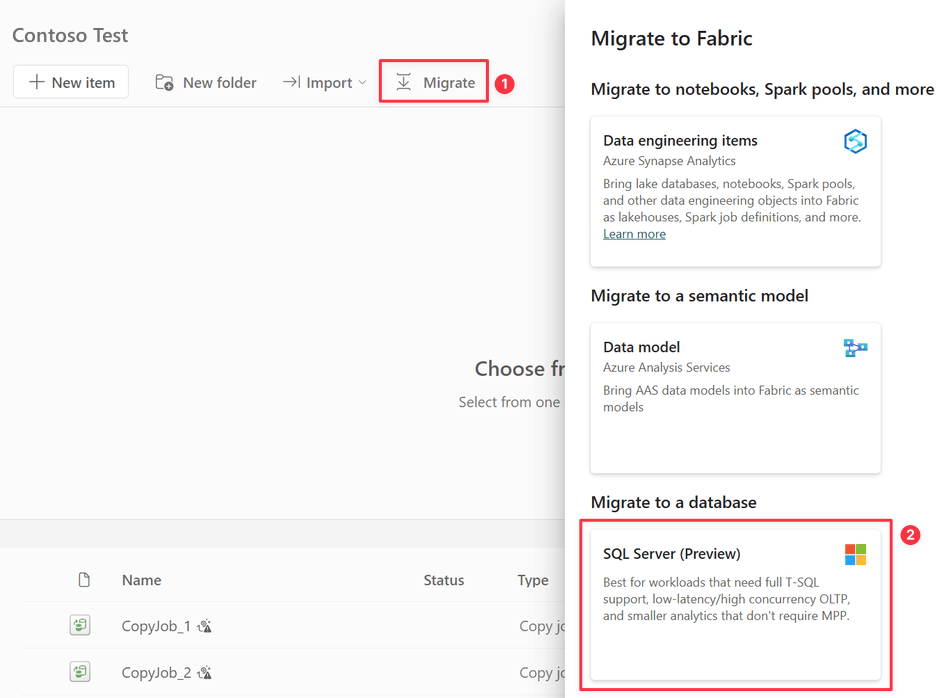This screenshot has width=950, height=698.
Task: Click the Microsoft logo on SQL Server card
Action: (x=855, y=554)
